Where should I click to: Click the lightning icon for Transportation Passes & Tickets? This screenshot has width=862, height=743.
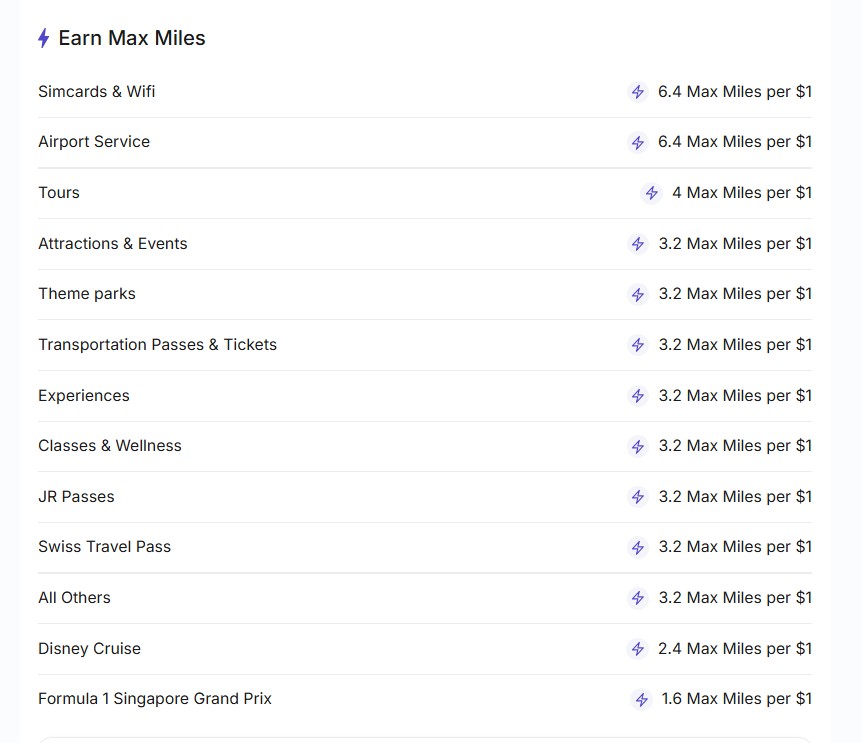pos(638,345)
